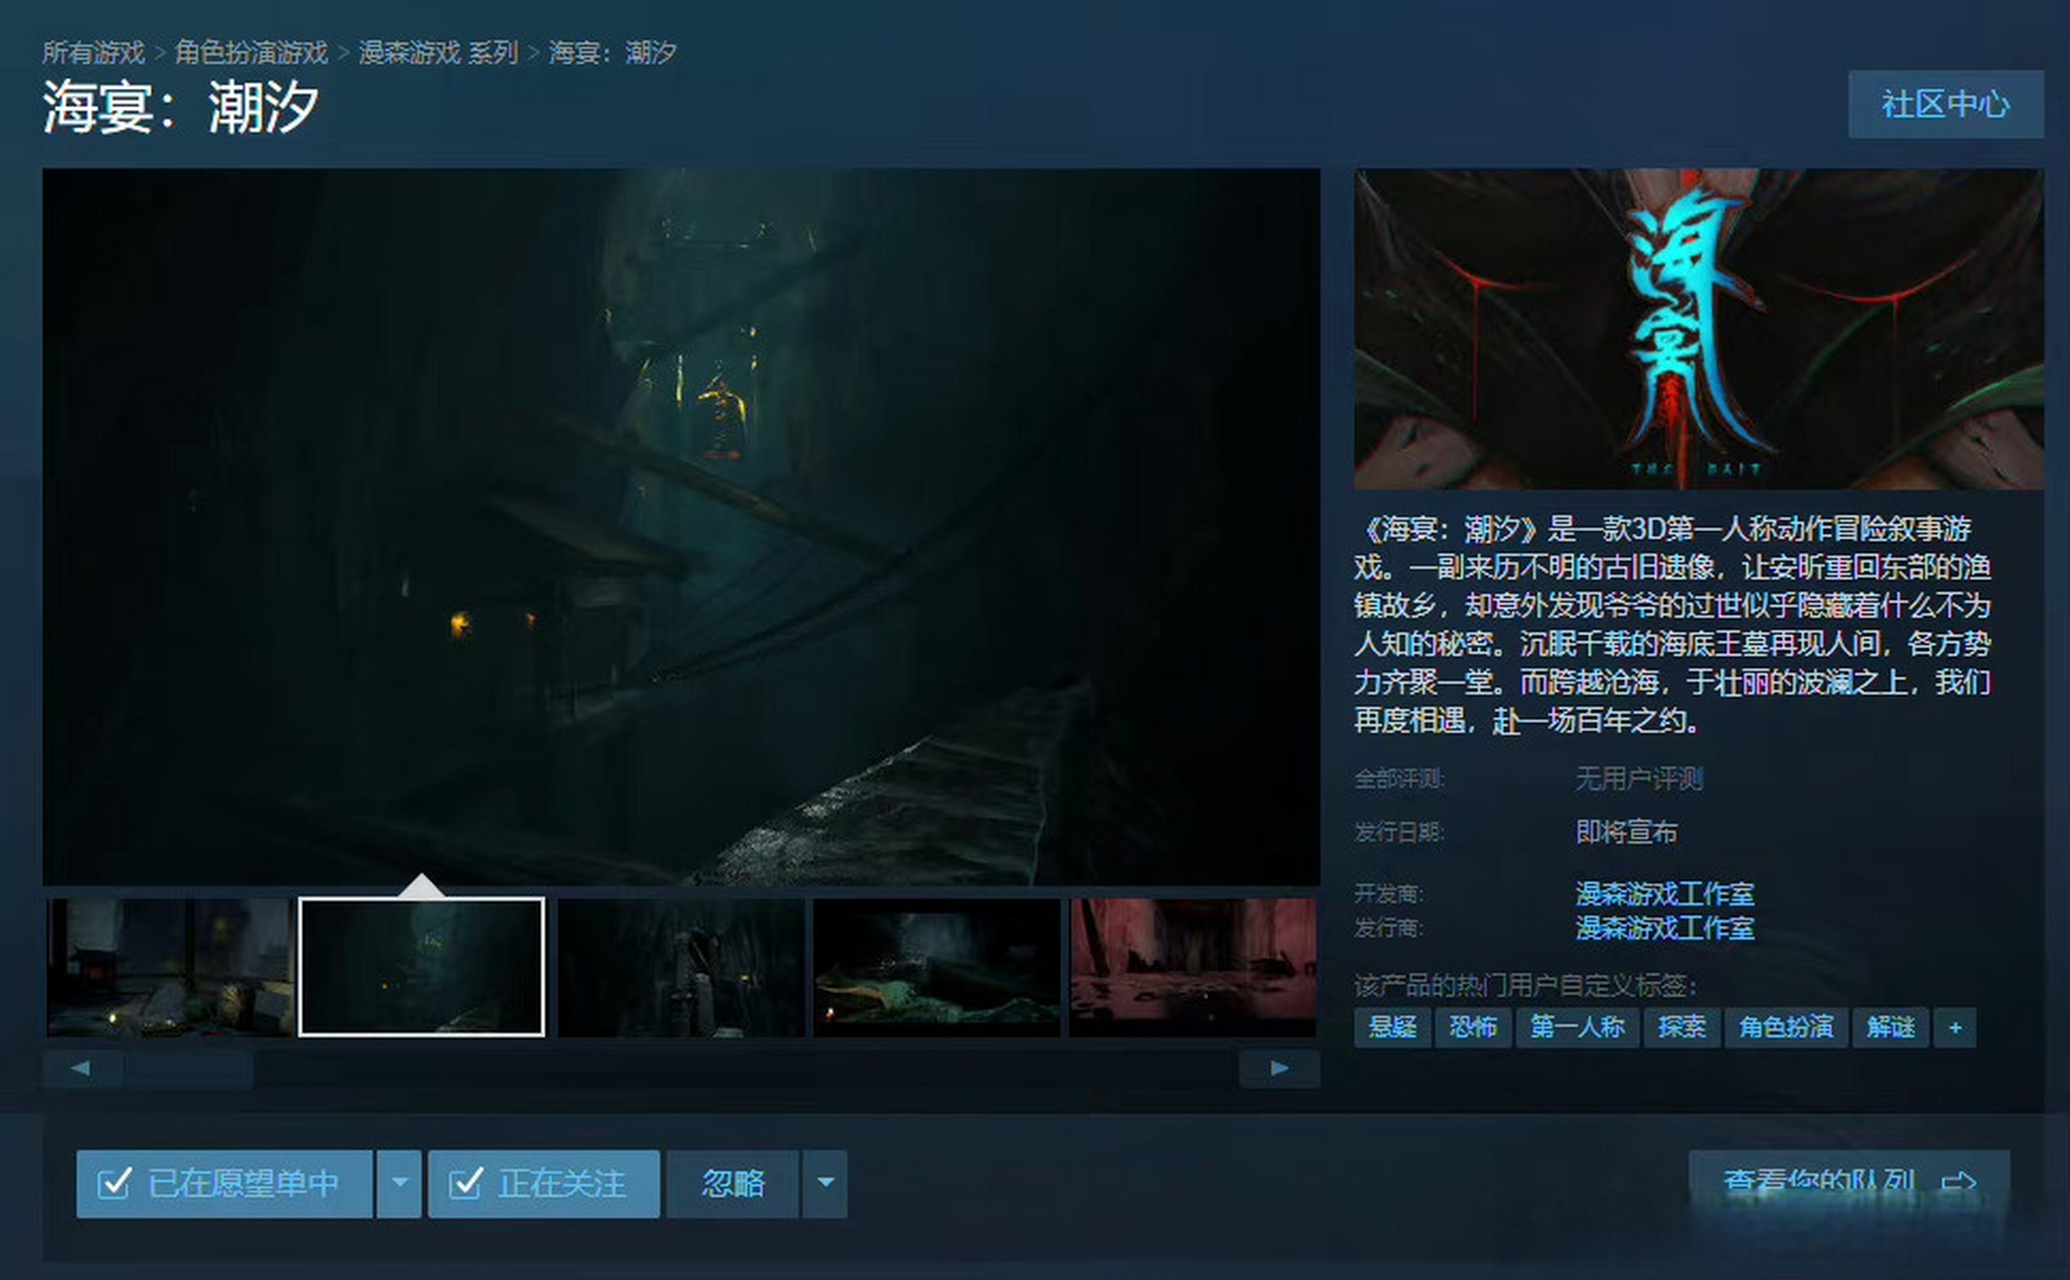Click the left thumbnail scroll arrow
Image resolution: width=2070 pixels, height=1280 pixels.
[82, 1068]
